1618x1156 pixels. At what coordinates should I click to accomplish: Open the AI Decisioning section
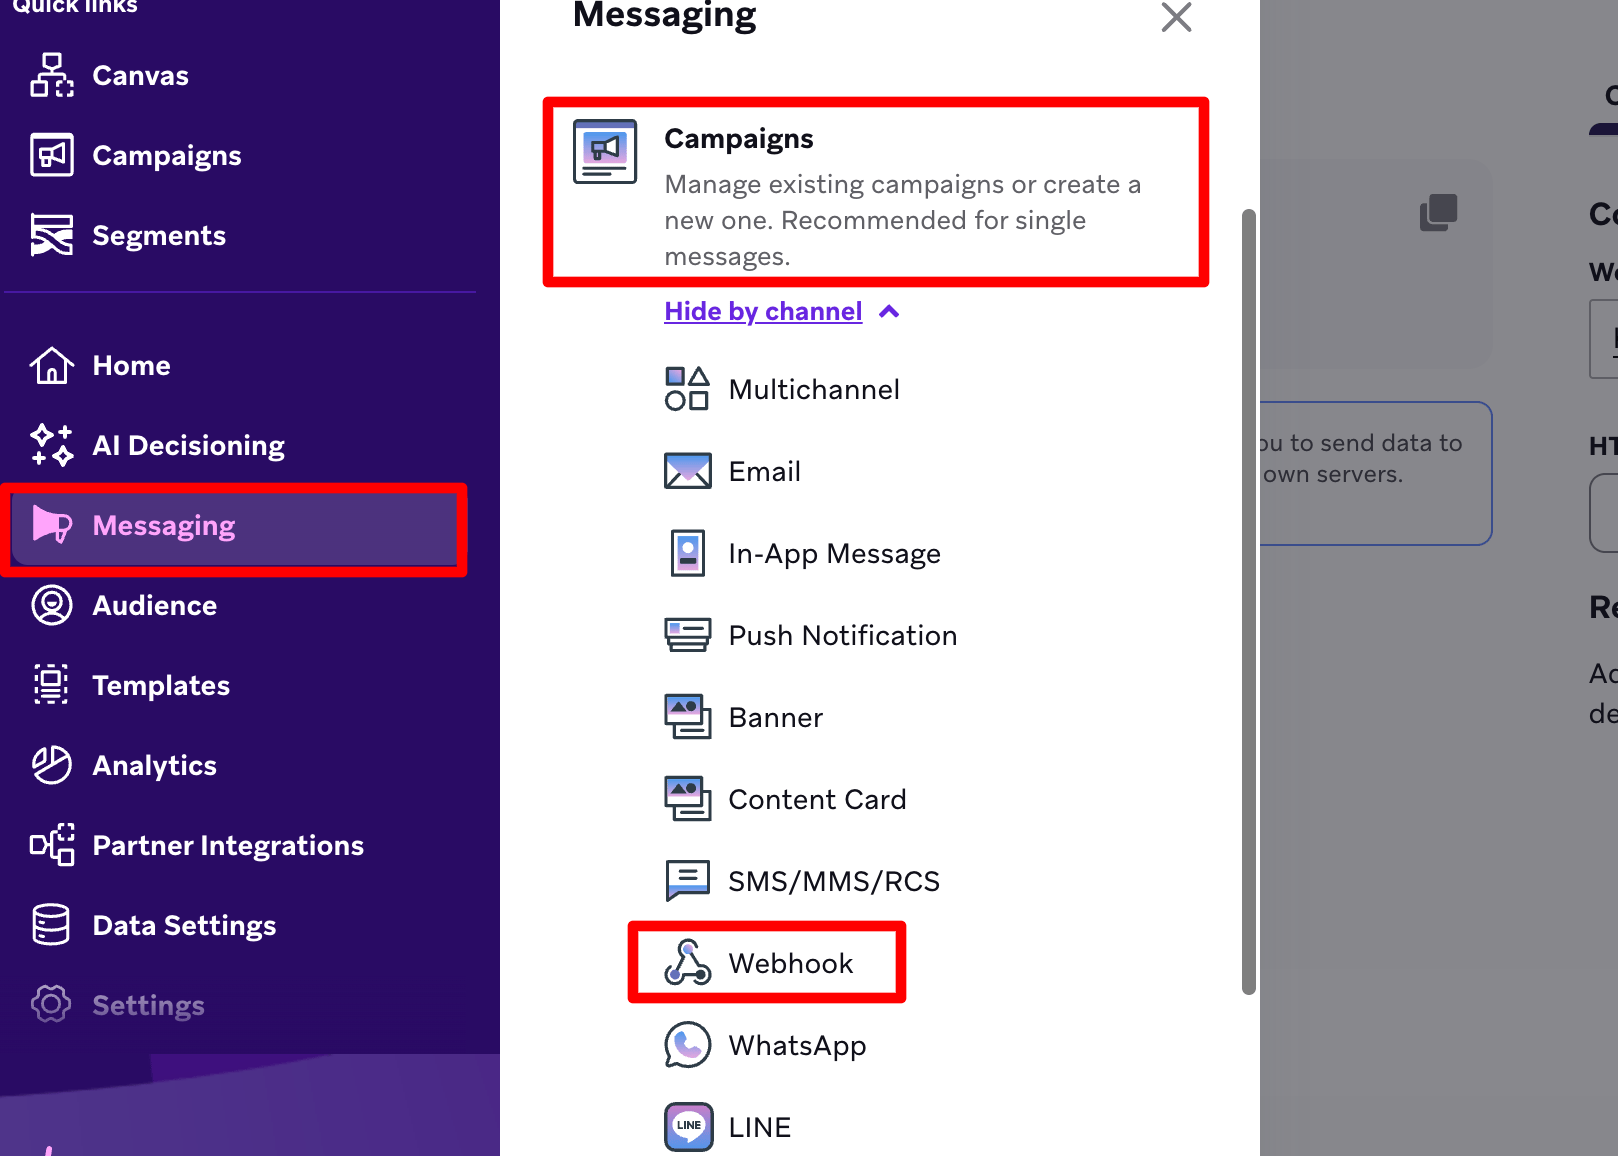tap(188, 445)
